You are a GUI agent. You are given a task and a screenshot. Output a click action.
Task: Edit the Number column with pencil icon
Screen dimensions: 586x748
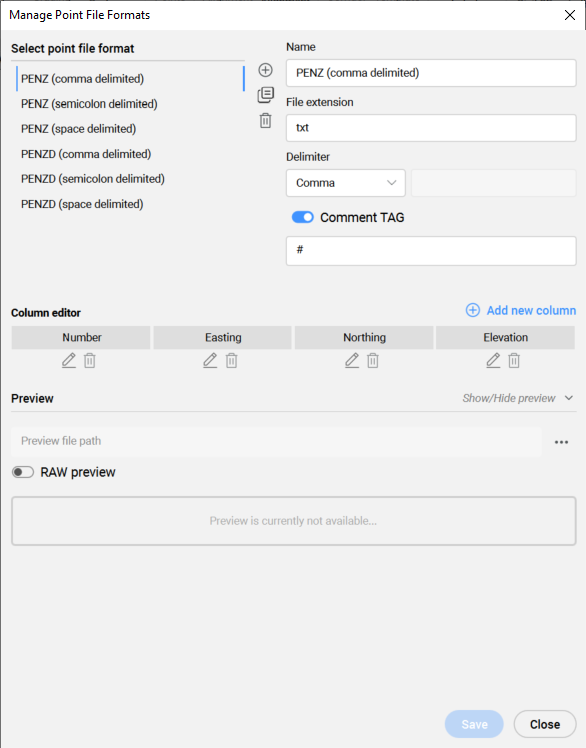click(x=69, y=360)
